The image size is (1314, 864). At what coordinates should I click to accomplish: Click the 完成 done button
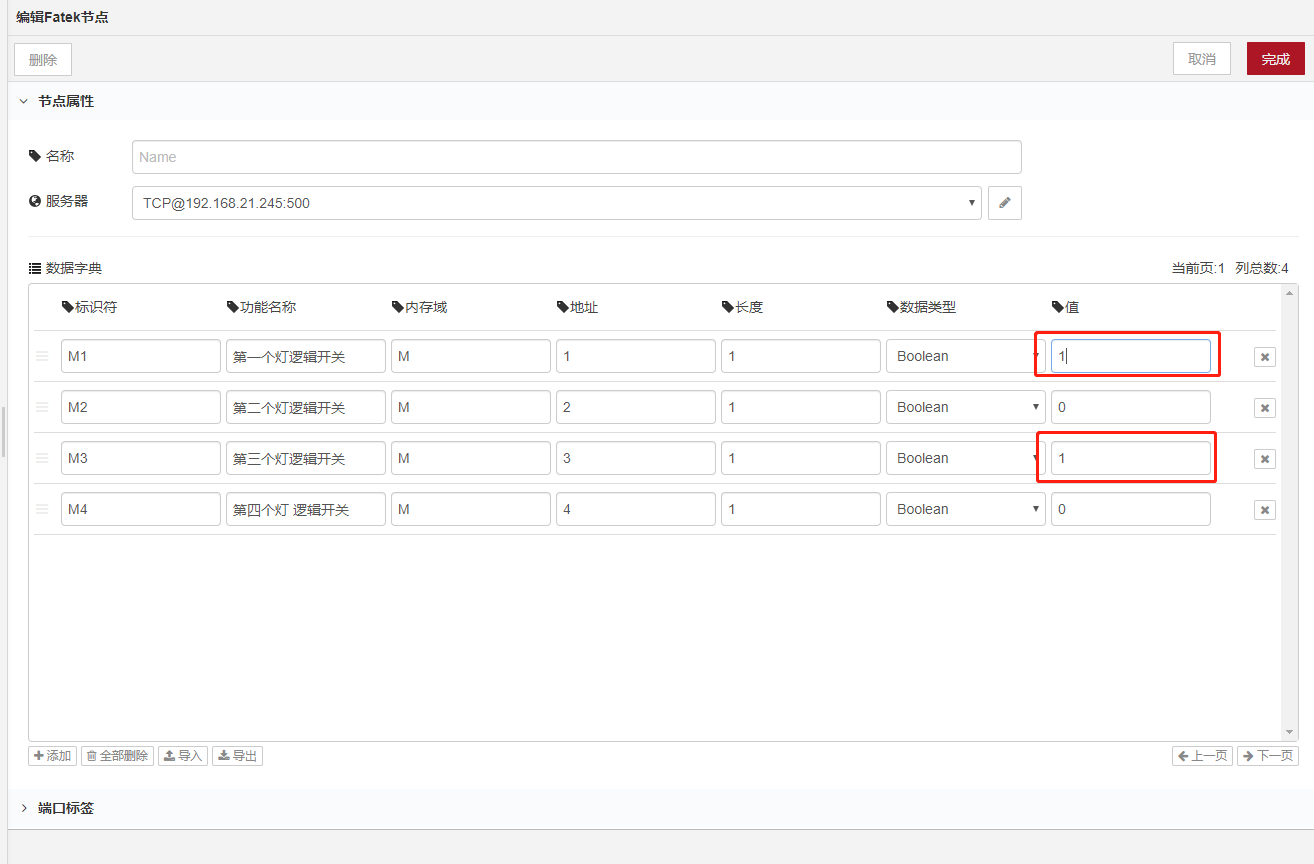coord(1275,59)
